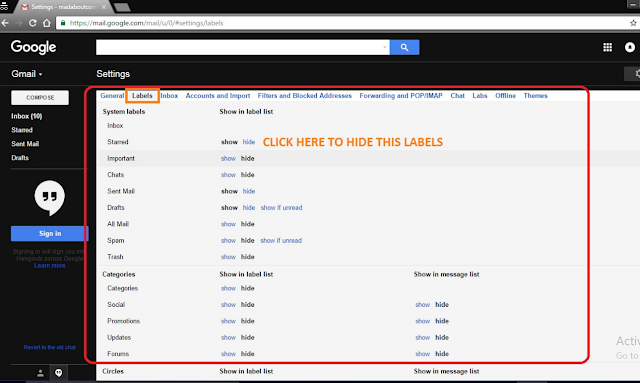The width and height of the screenshot is (640, 383).
Task: Bookmark this page with the star icon
Action: [x=633, y=23]
